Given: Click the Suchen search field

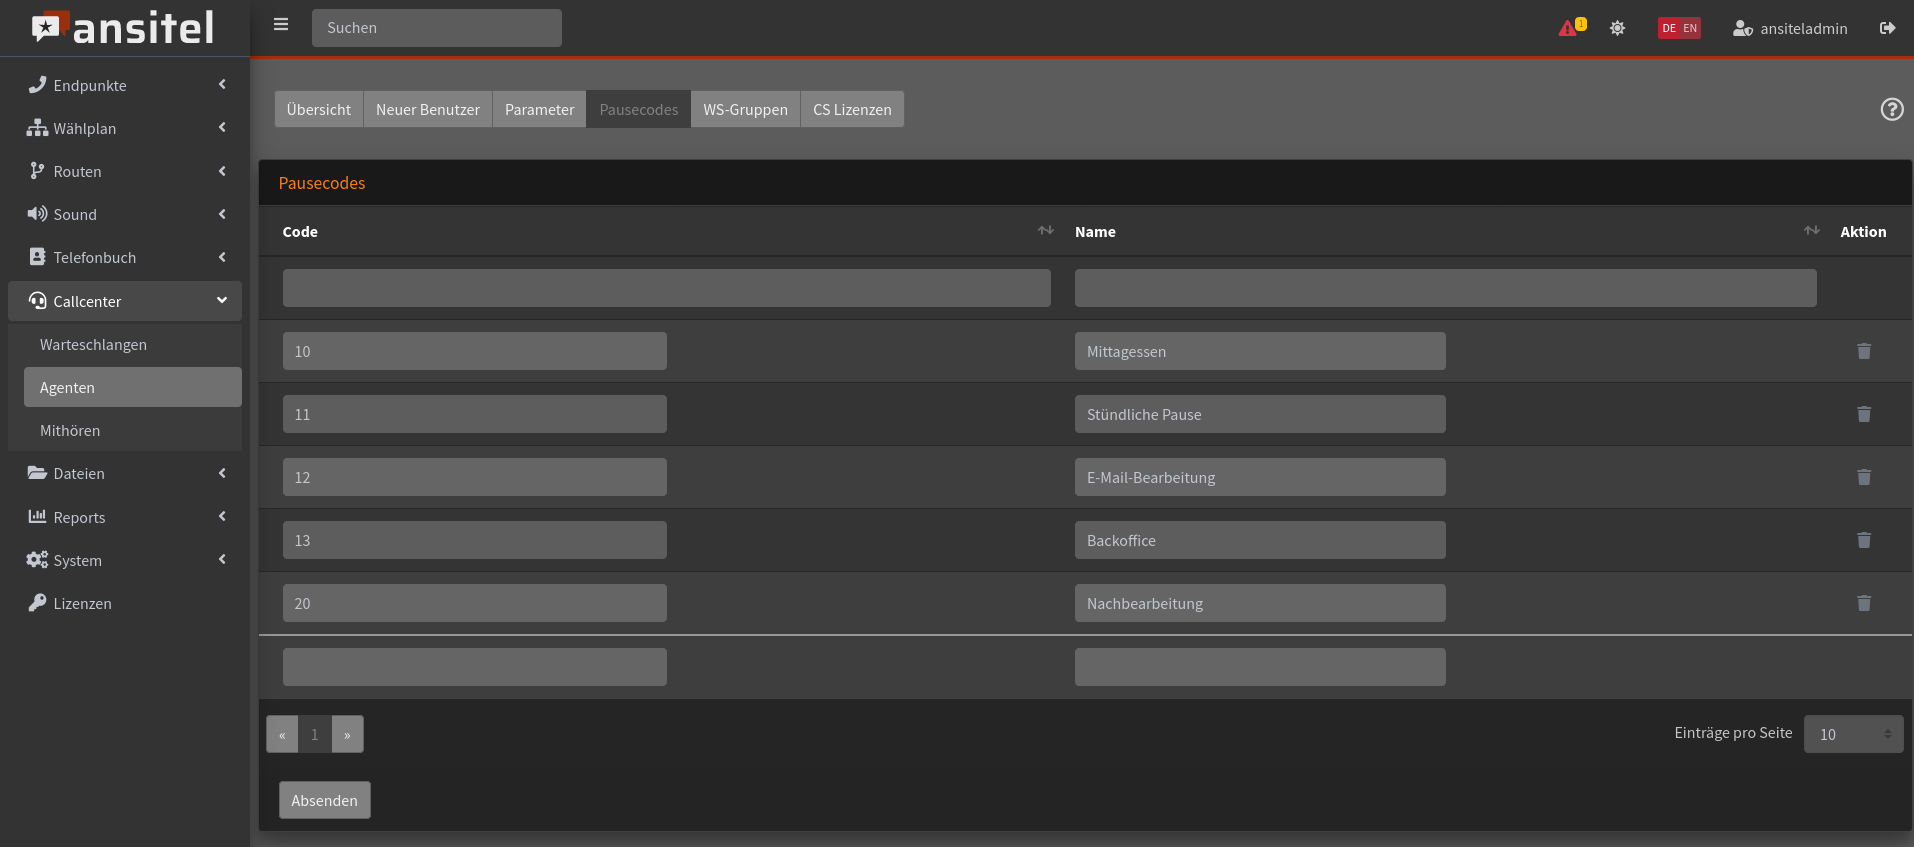Looking at the screenshot, I should click(x=436, y=28).
